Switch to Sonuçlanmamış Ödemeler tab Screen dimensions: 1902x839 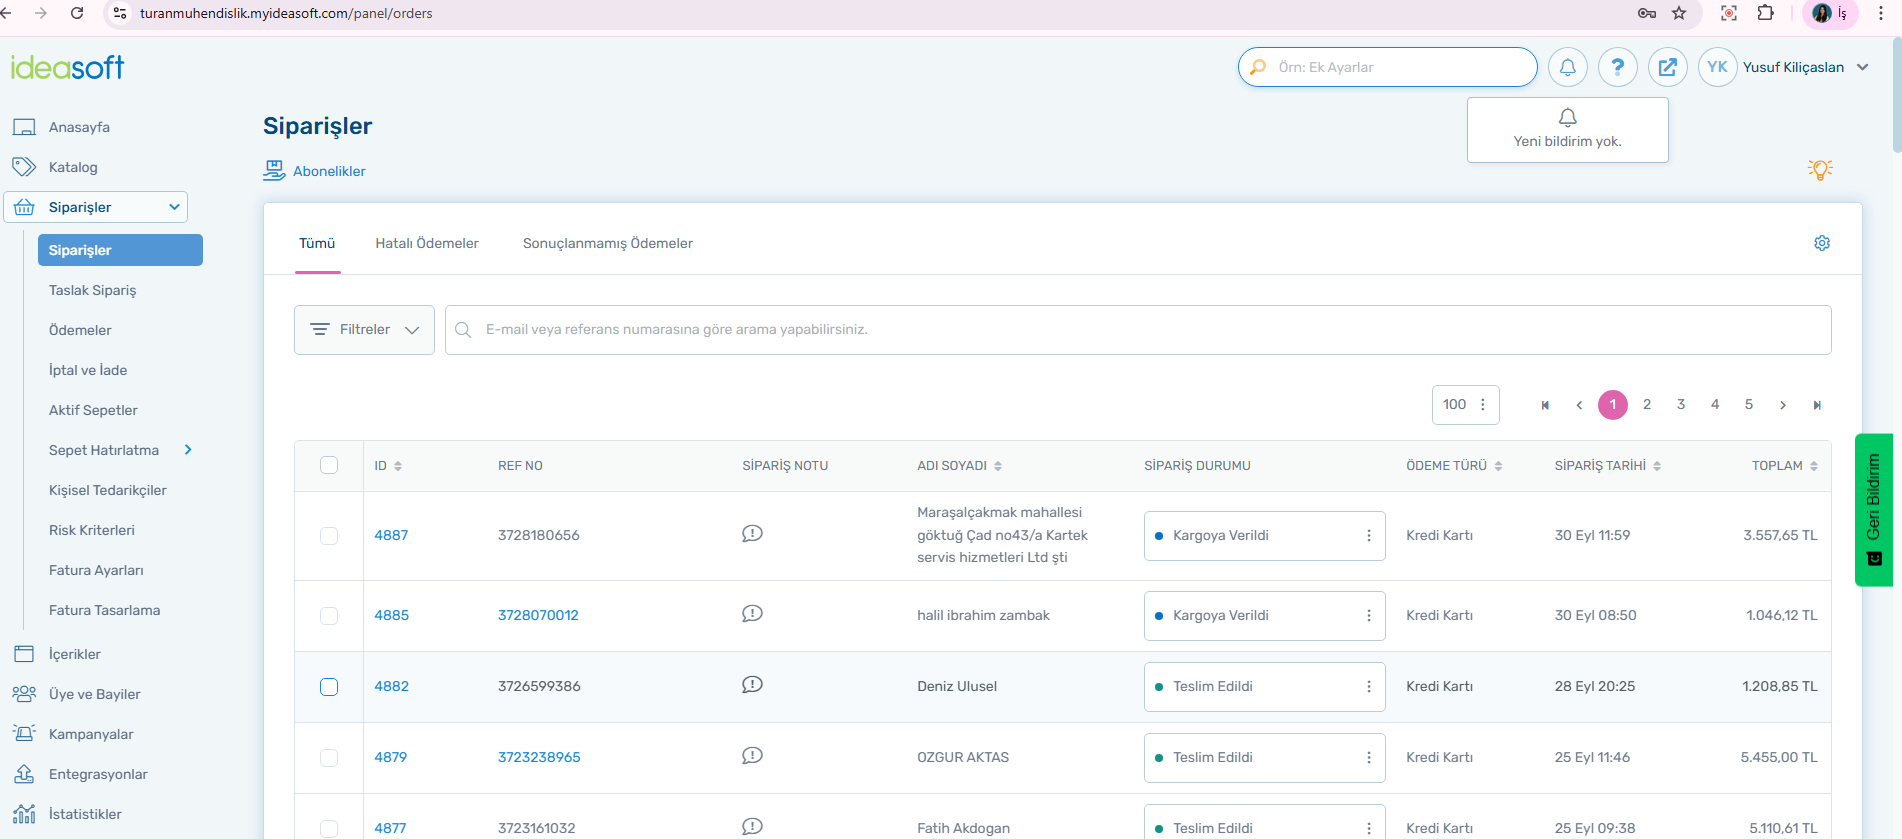coord(607,243)
